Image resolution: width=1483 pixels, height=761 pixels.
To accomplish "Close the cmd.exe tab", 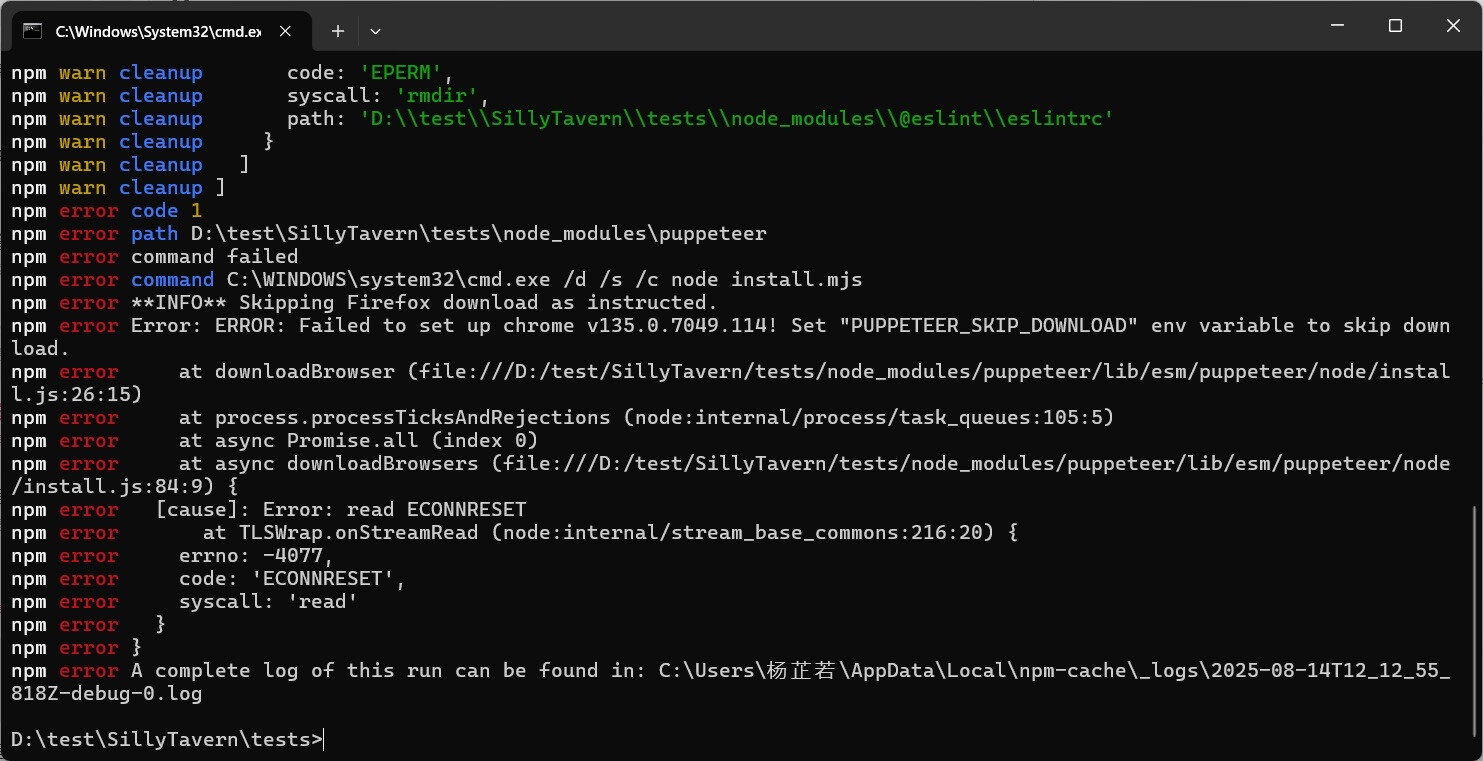I will click(x=286, y=31).
